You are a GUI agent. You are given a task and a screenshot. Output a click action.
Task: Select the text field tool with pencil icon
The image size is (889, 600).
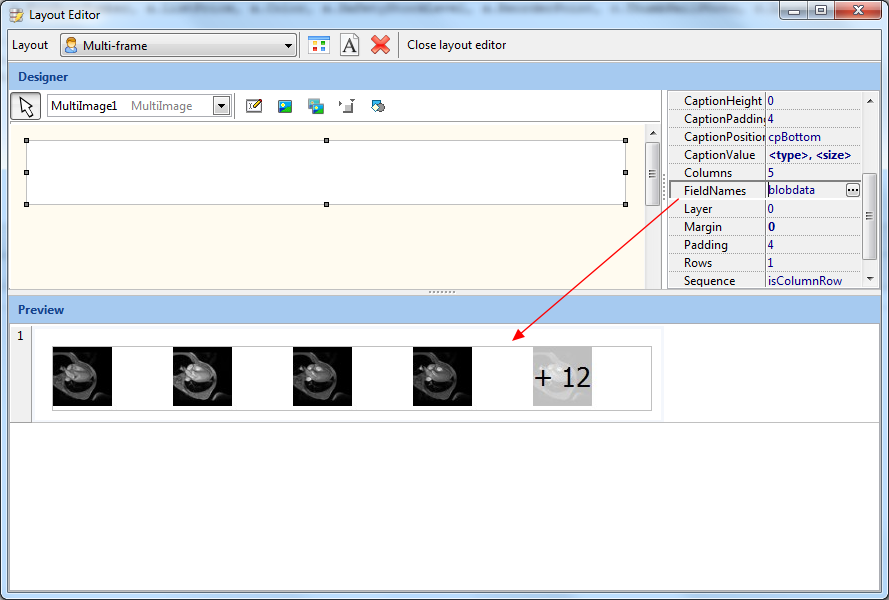(x=254, y=106)
